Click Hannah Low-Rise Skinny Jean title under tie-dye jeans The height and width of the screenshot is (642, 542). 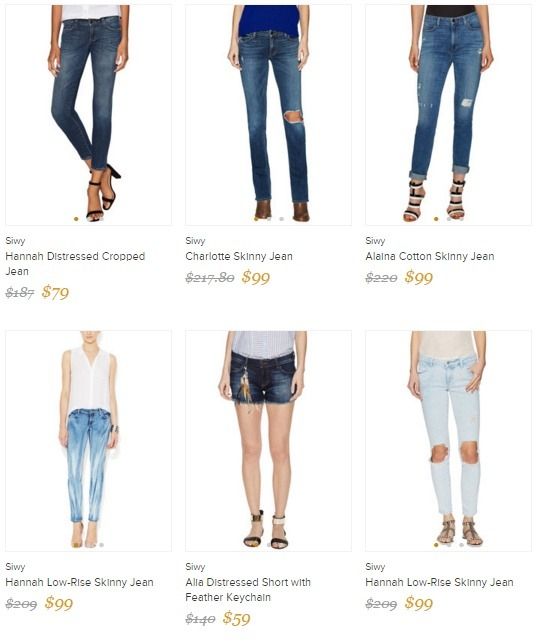coord(79,582)
